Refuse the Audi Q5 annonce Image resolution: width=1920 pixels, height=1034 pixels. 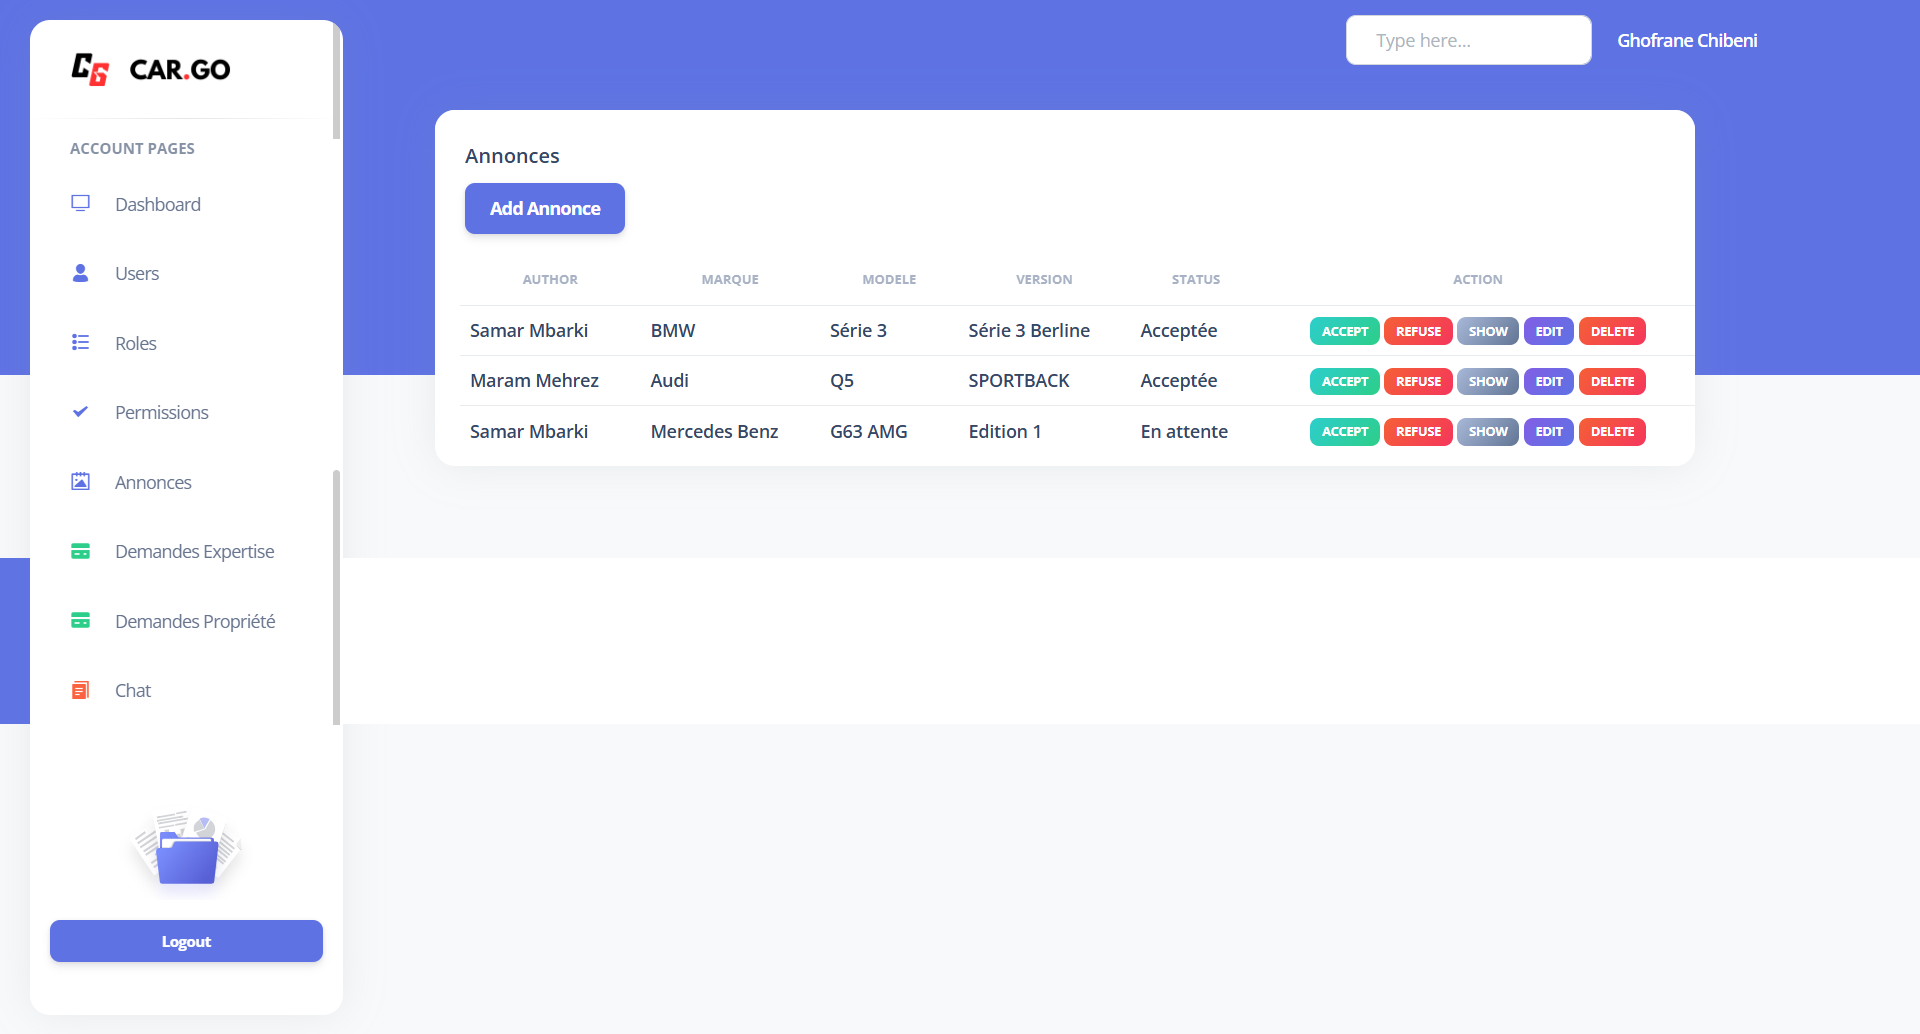[x=1418, y=381]
